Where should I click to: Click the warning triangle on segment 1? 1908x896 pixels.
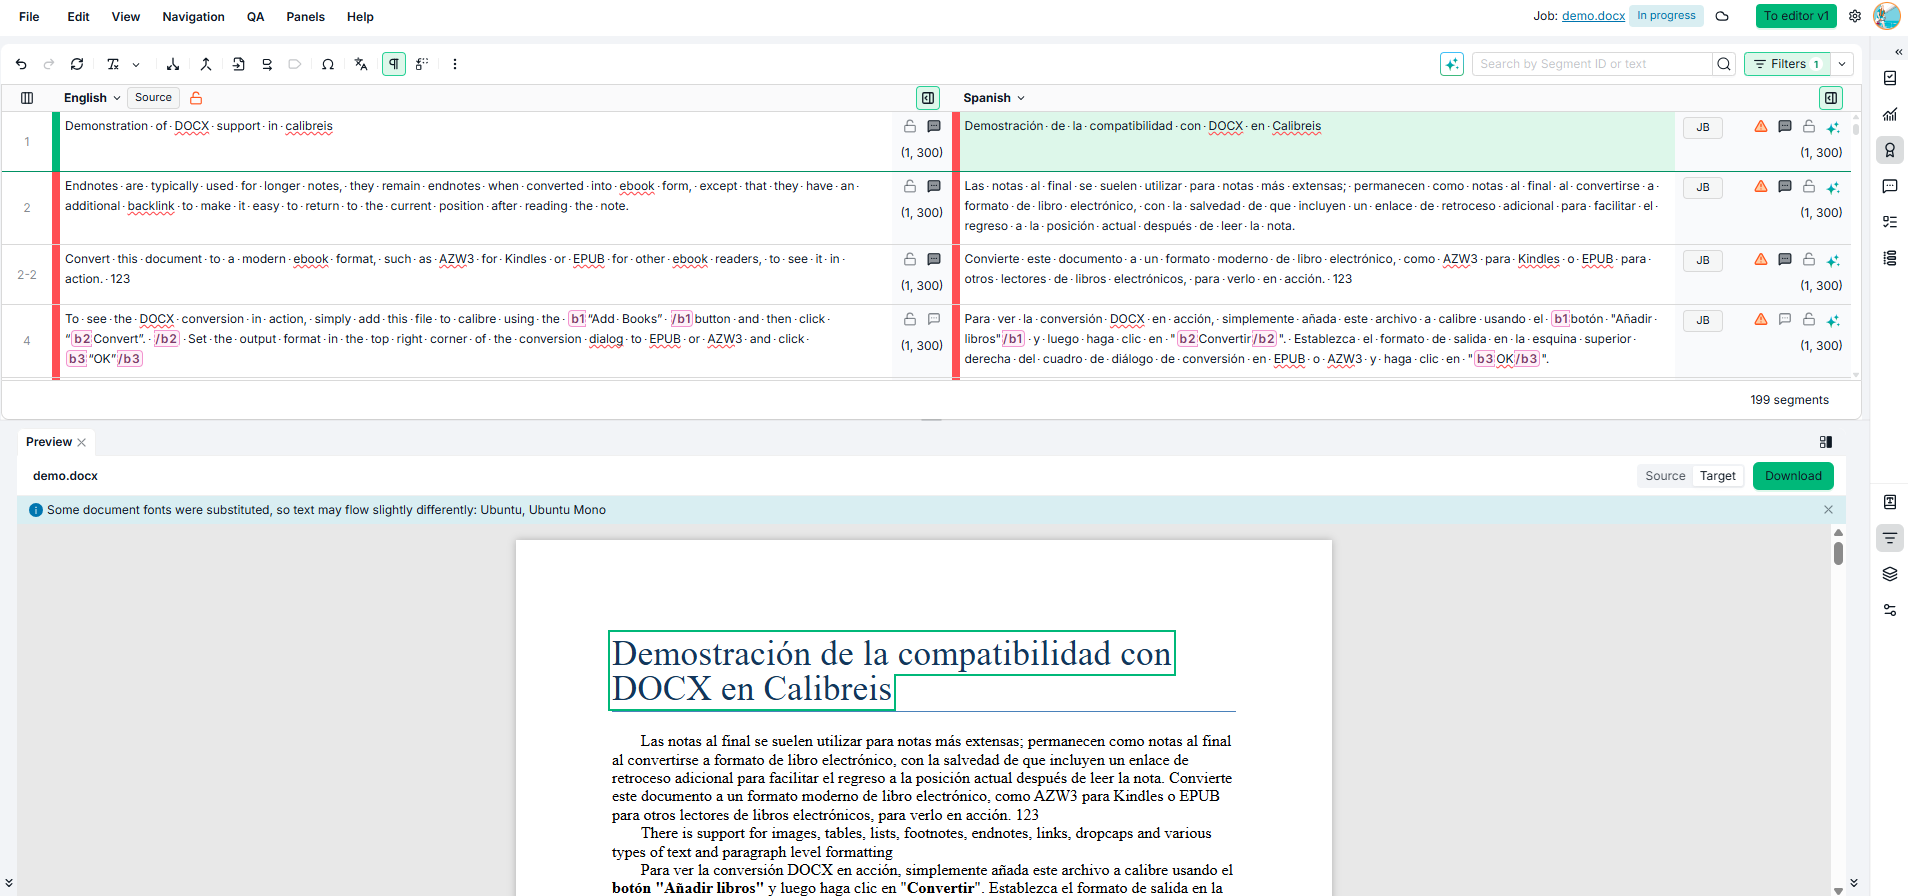(x=1761, y=127)
